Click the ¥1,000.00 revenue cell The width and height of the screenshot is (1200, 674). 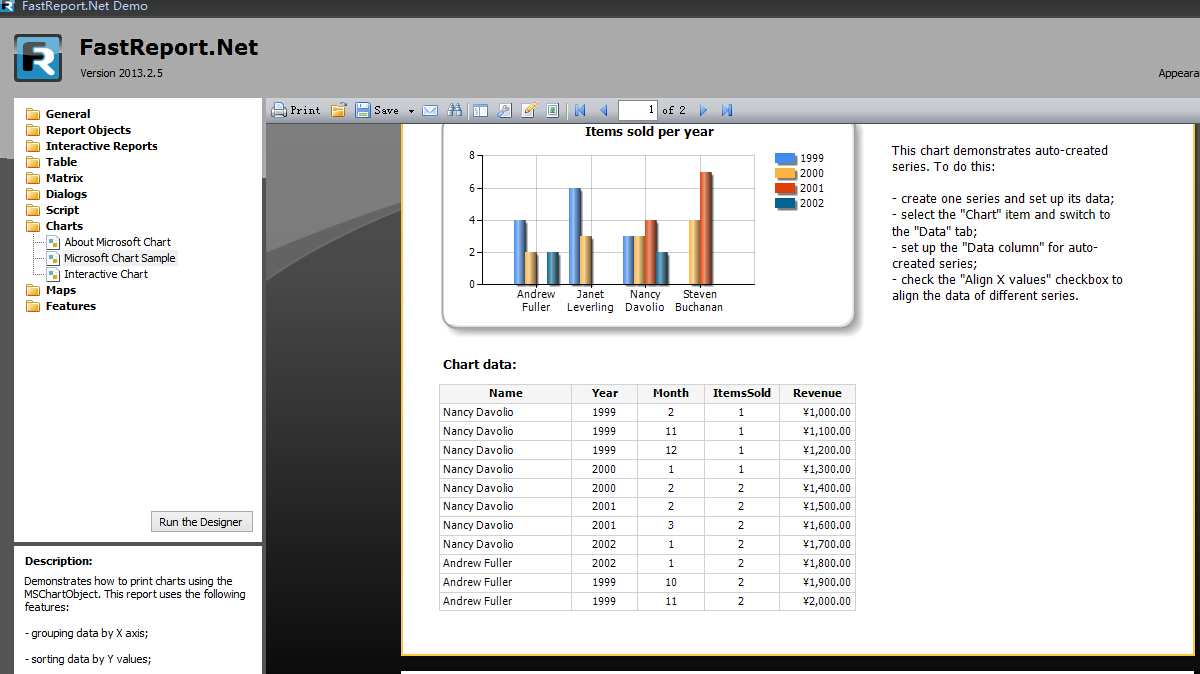(x=817, y=412)
